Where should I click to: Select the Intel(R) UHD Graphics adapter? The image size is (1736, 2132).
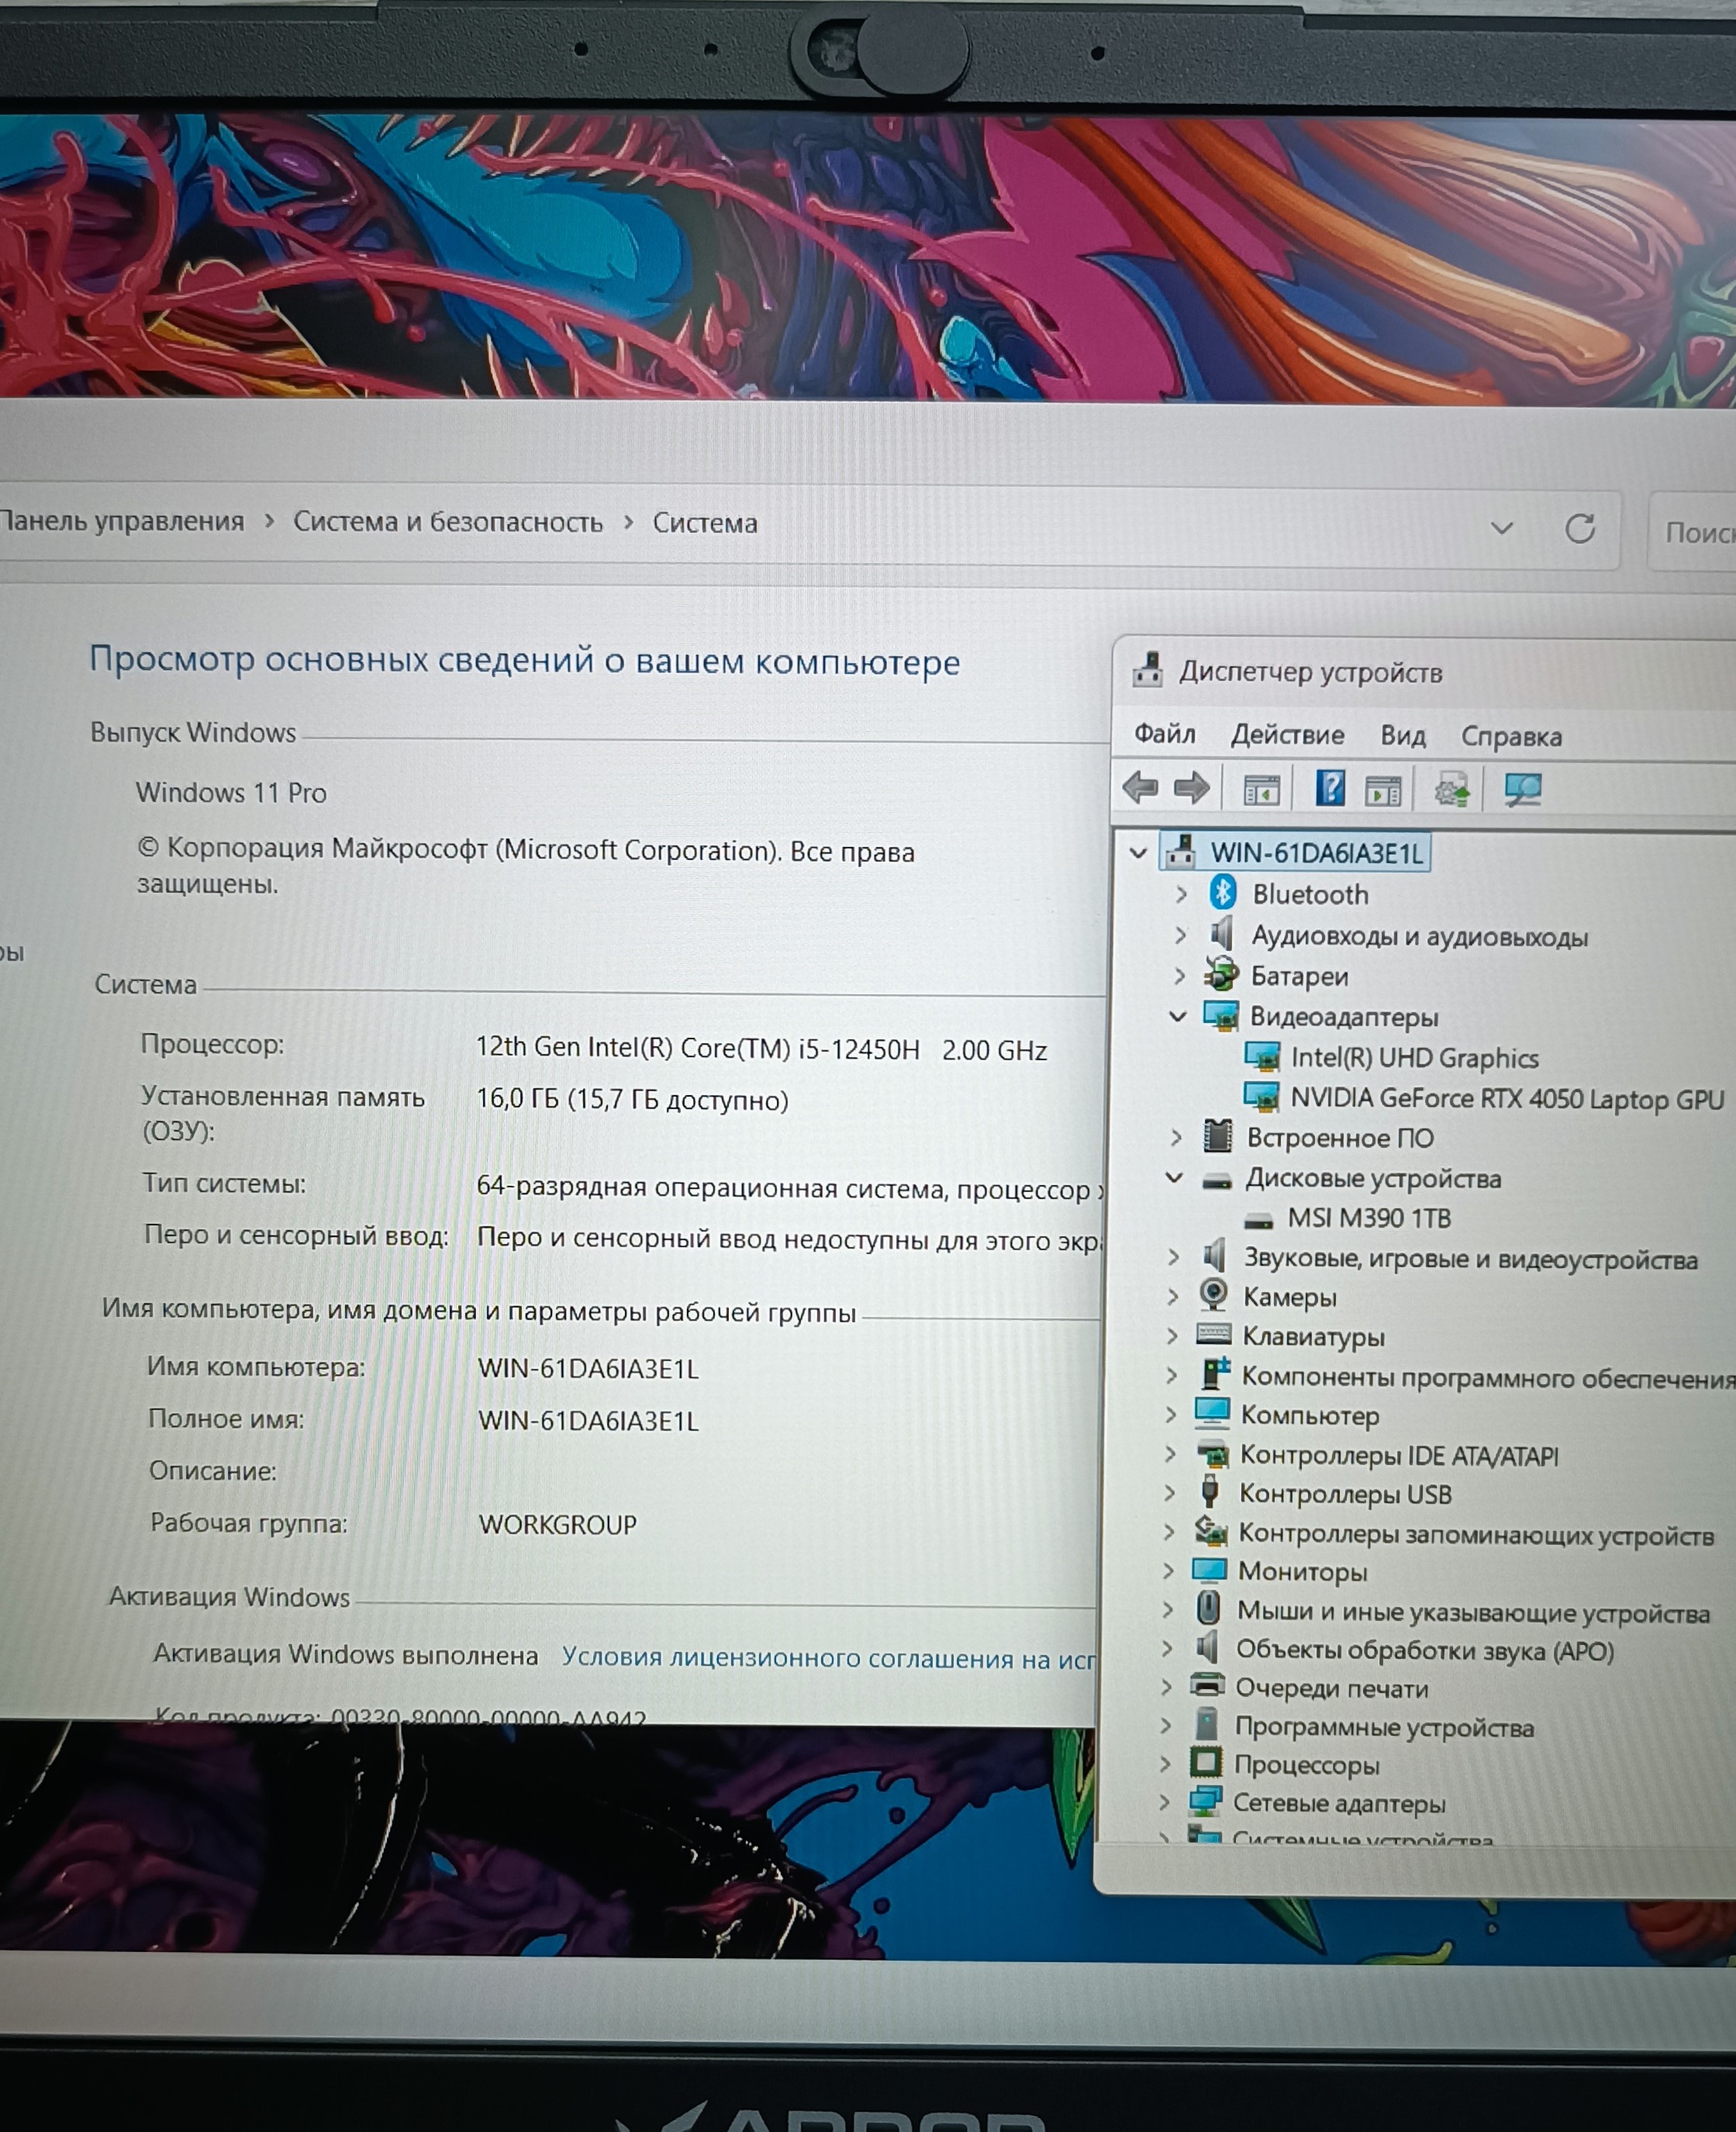[x=1414, y=1058]
